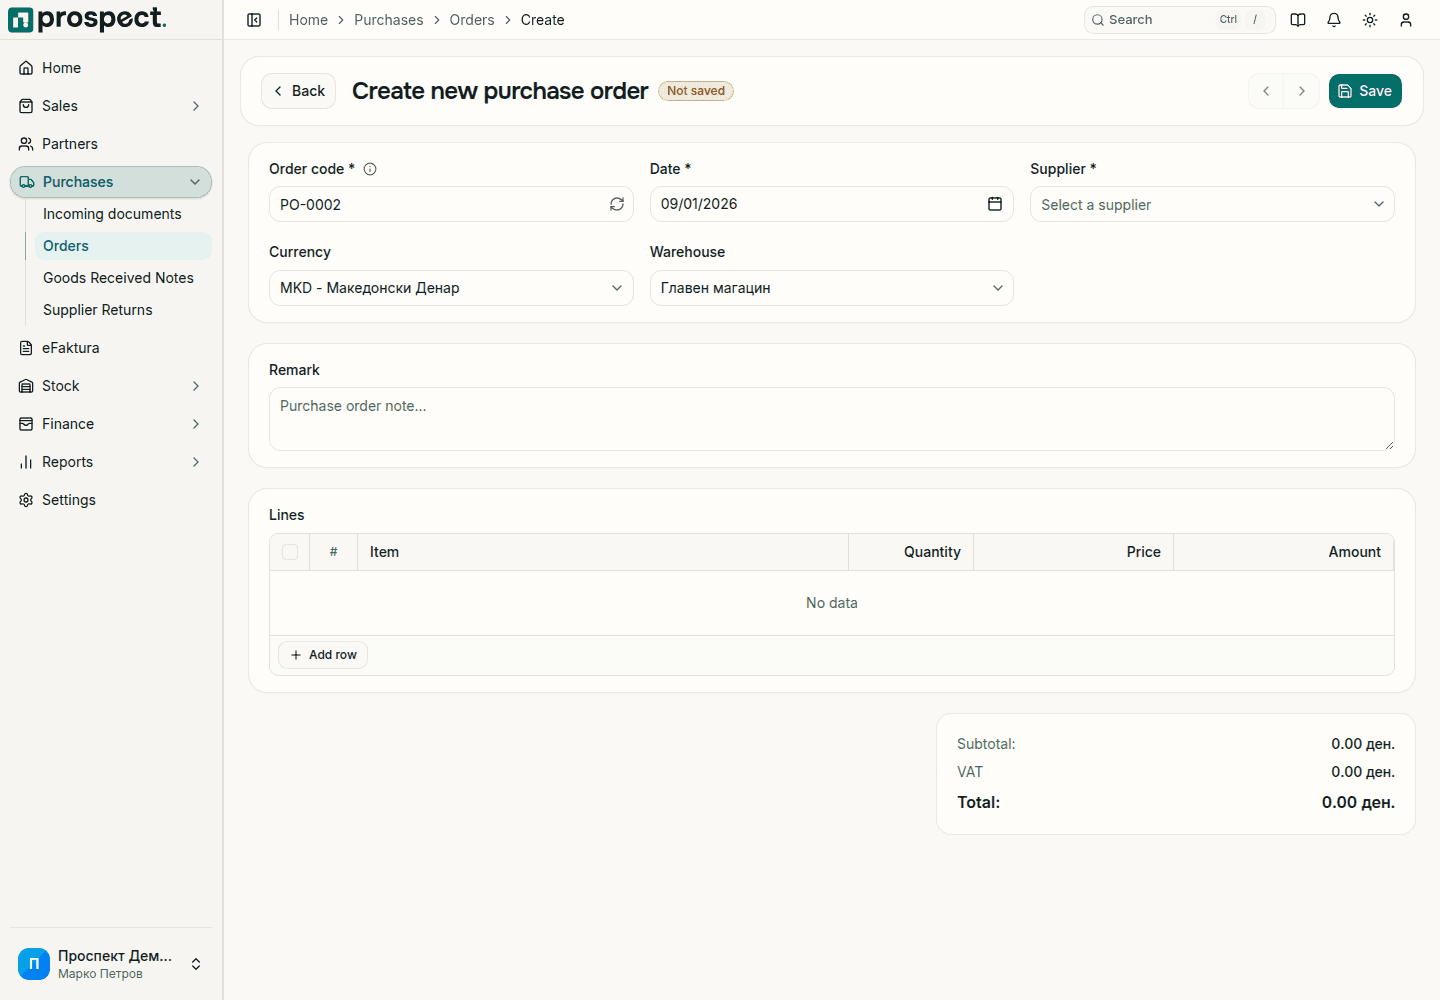1440x1000 pixels.
Task: Open Goods Received Notes
Action: pos(123,278)
